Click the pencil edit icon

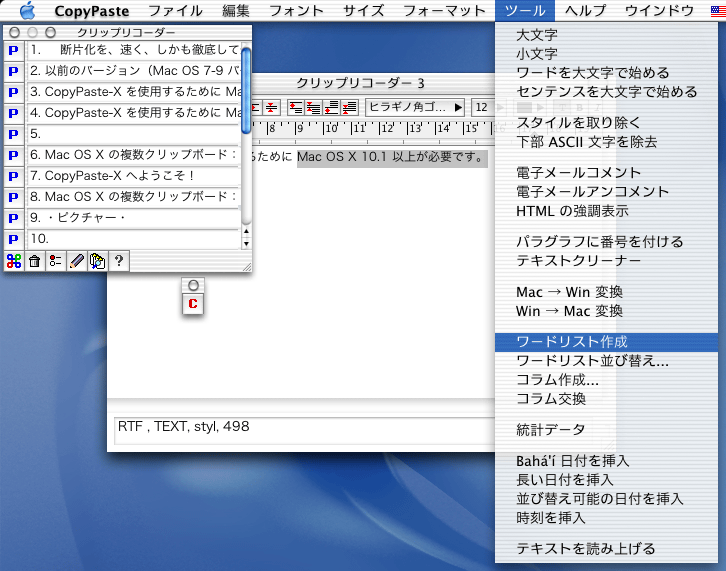click(x=76, y=261)
